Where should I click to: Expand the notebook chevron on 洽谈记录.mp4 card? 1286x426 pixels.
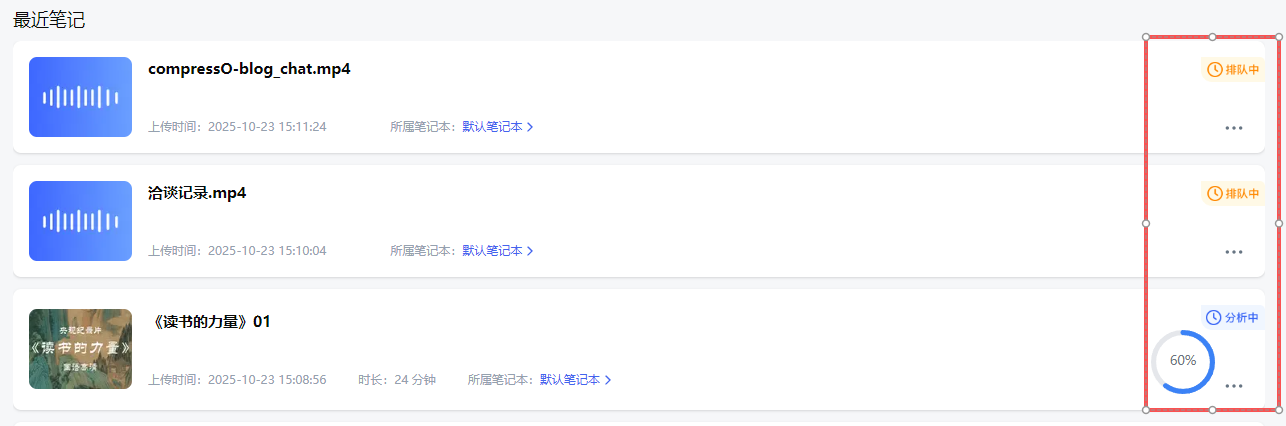tap(530, 251)
